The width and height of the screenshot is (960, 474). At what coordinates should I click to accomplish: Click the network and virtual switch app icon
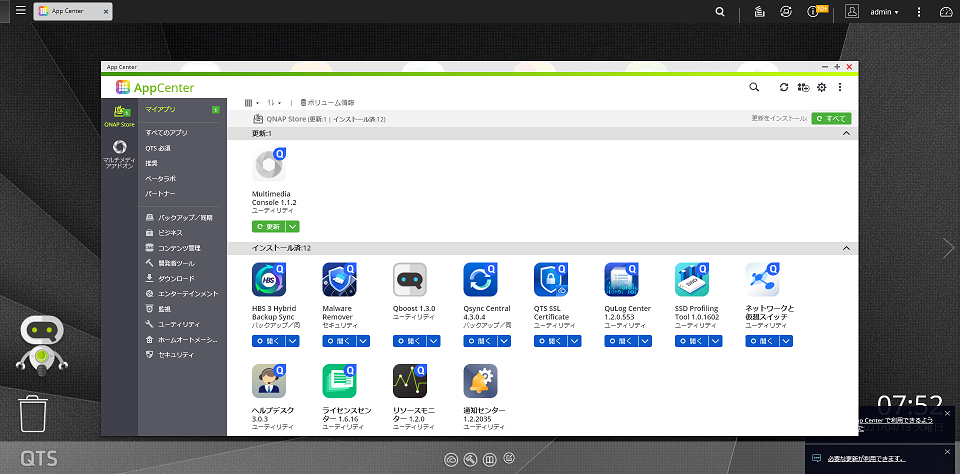[762, 280]
